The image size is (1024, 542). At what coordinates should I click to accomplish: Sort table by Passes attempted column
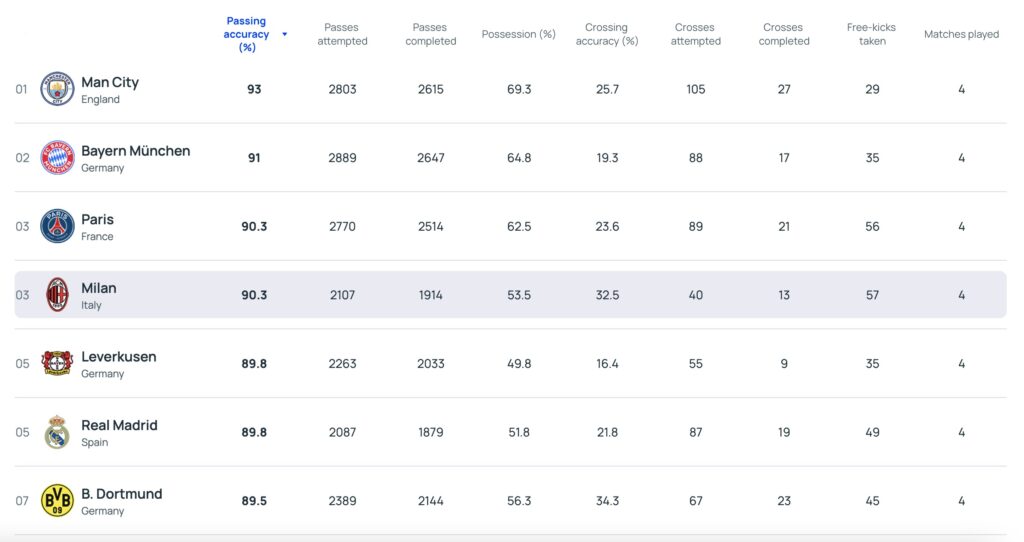coord(342,34)
